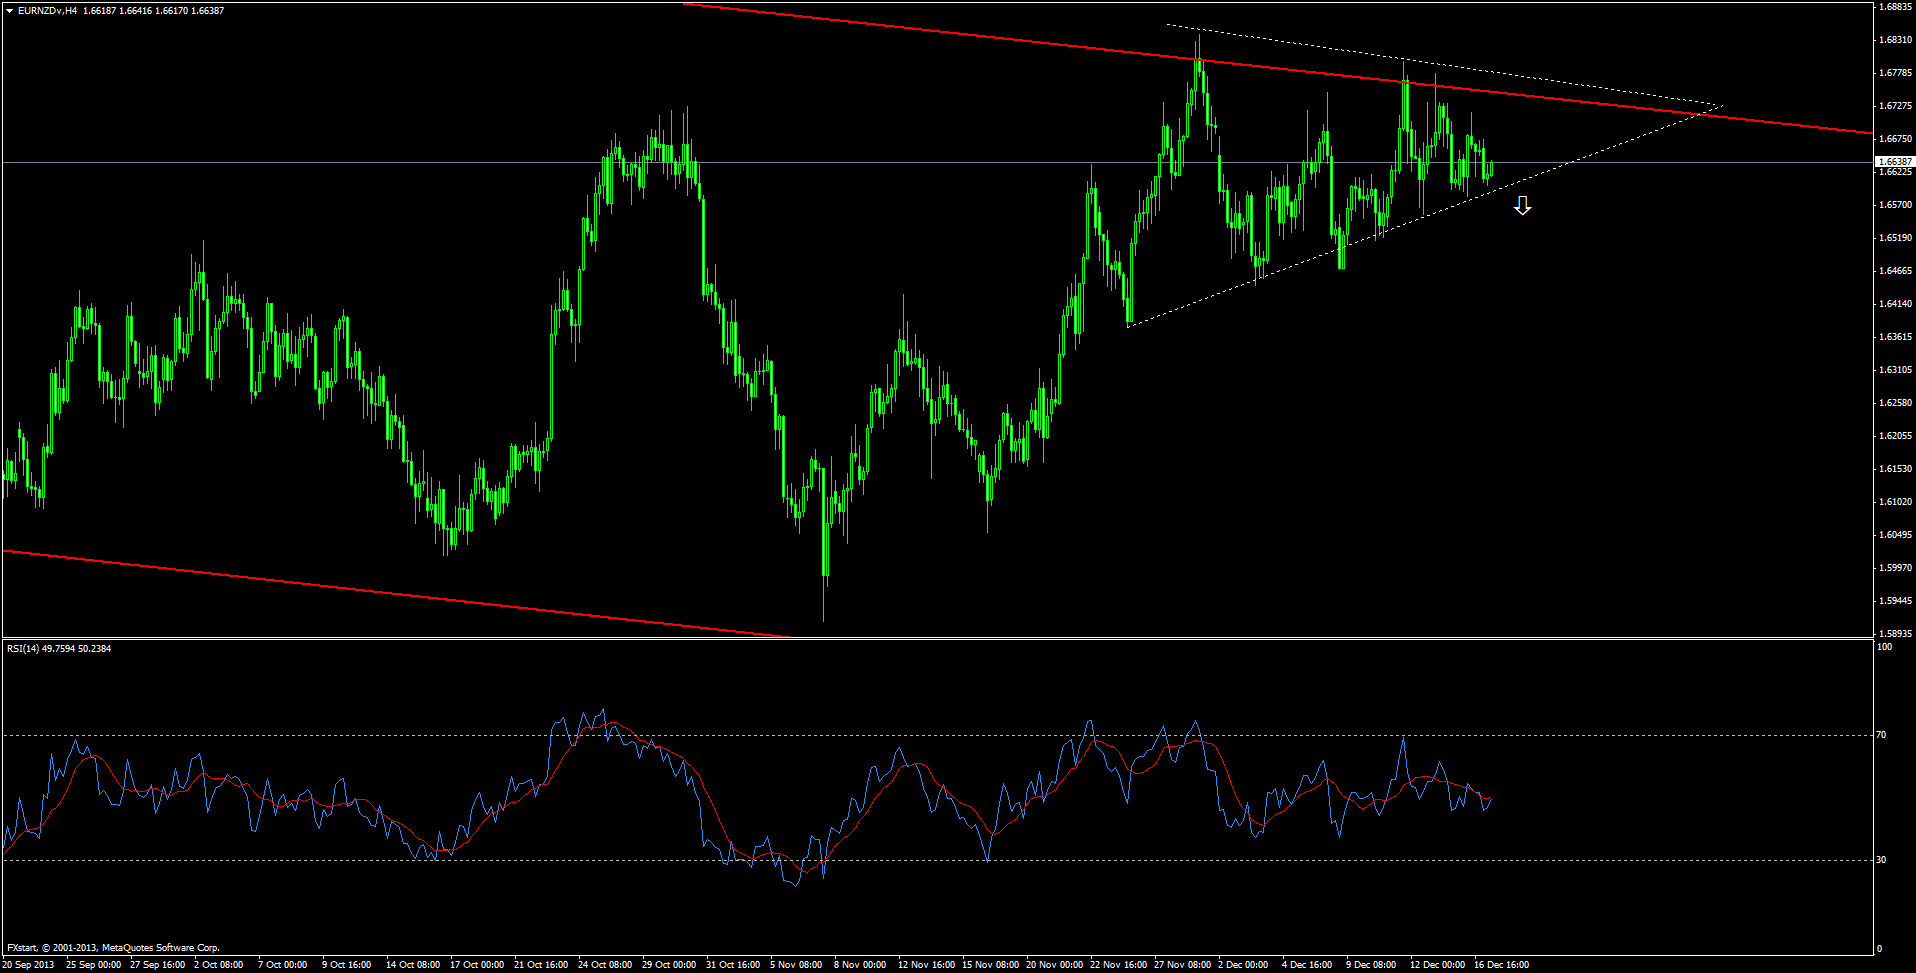
Task: Click the 1.59445 price axis label
Action: (x=1895, y=601)
